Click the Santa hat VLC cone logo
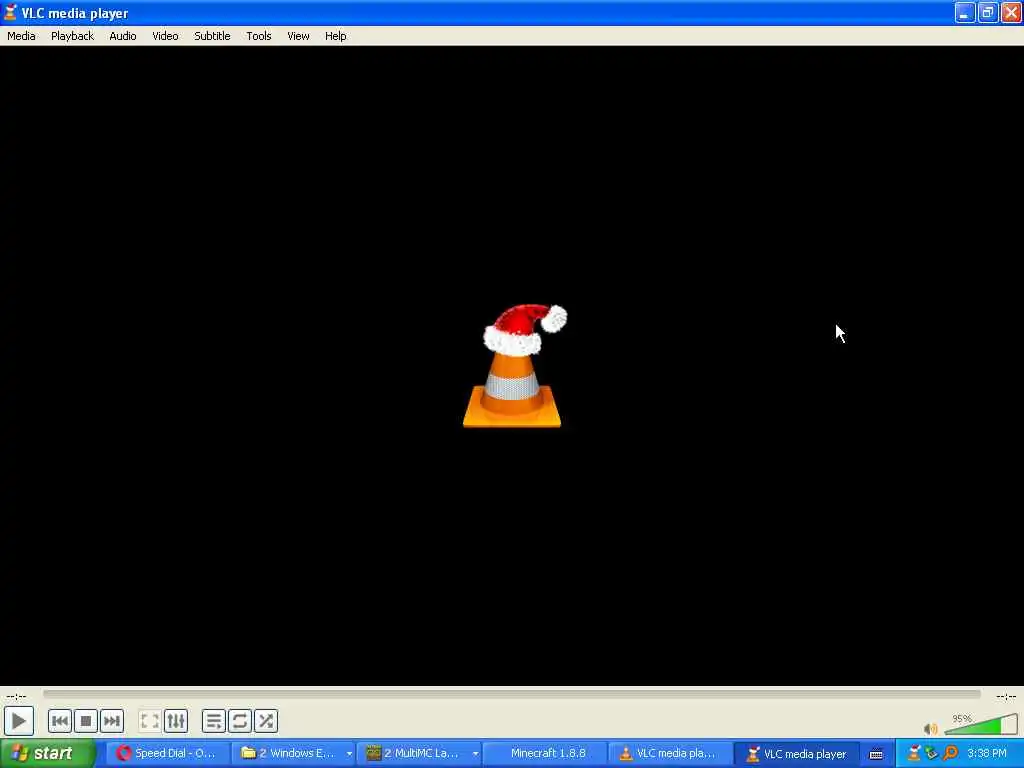This screenshot has height=768, width=1024. point(513,366)
